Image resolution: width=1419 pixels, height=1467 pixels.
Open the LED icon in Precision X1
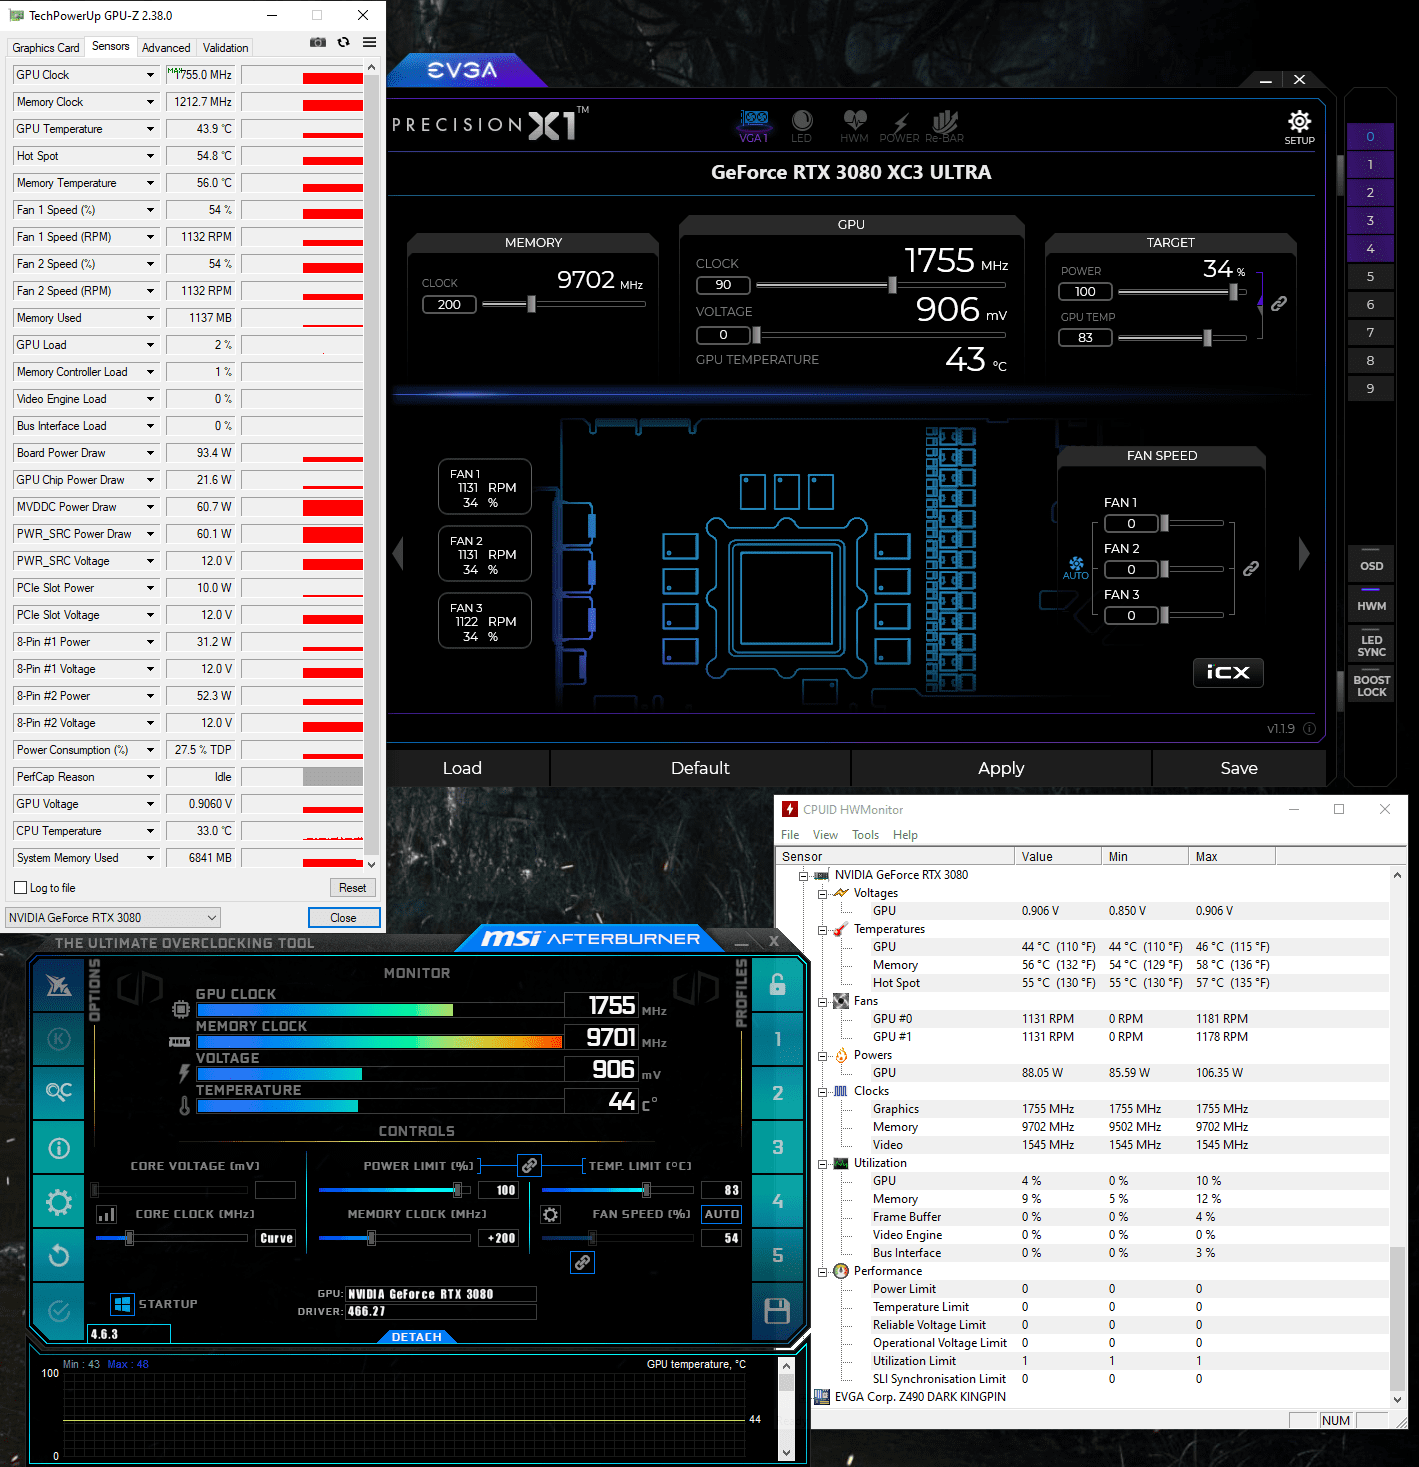pos(802,126)
